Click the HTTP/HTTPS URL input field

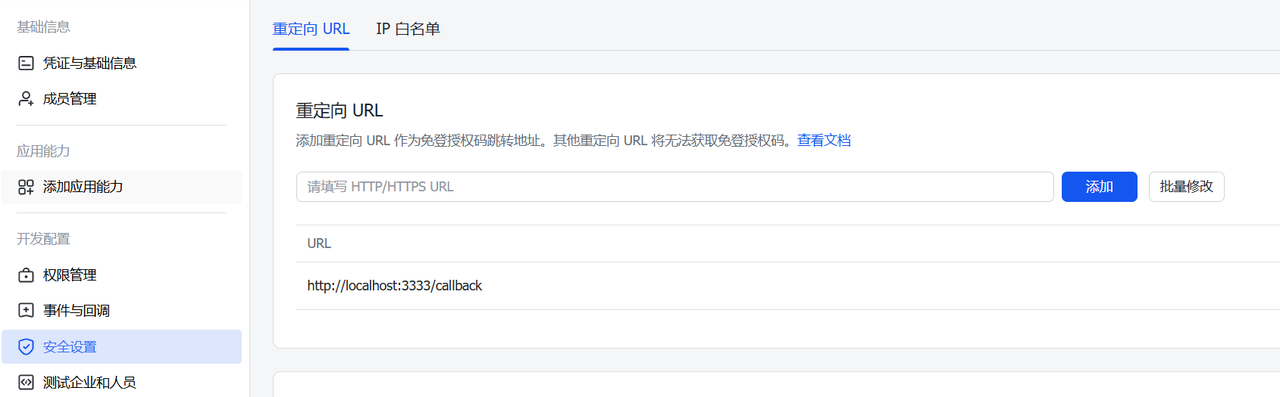pyautogui.click(x=675, y=187)
